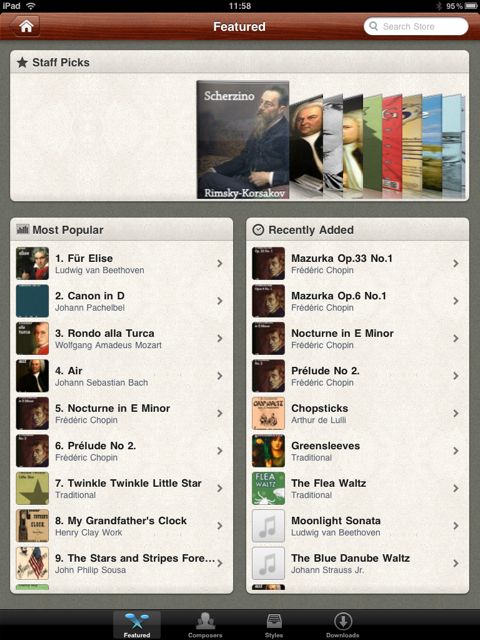Image resolution: width=480 pixels, height=640 pixels.
Task: Open the Canon in D chevron
Action: click(220, 301)
